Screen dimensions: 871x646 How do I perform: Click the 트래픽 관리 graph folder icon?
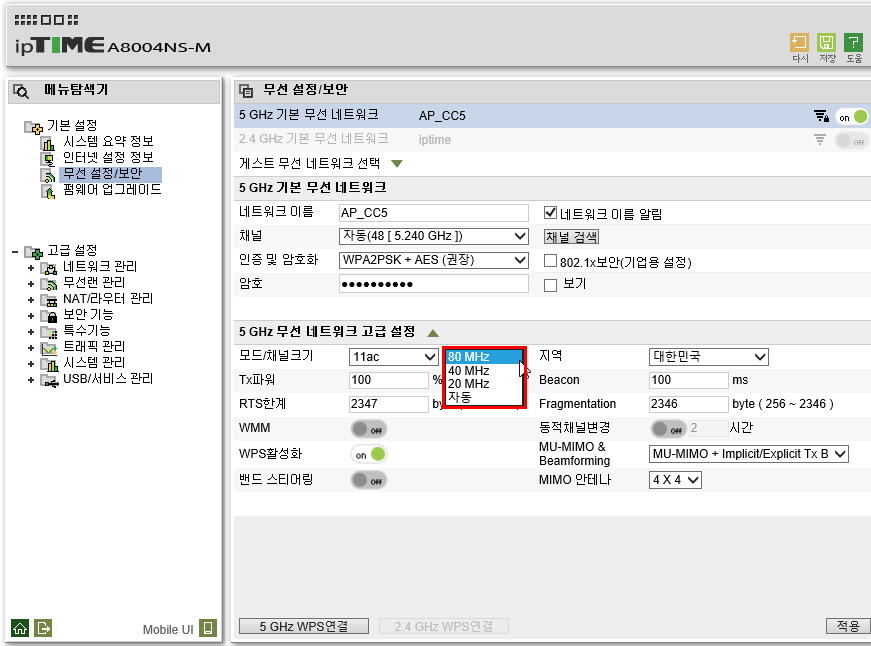[x=49, y=349]
